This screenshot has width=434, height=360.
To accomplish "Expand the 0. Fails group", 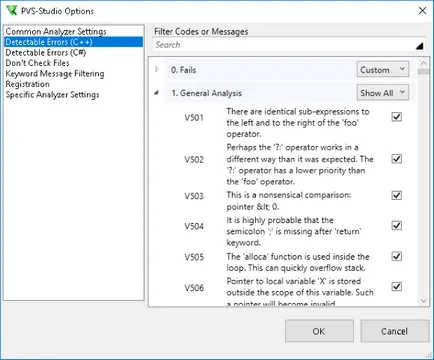I will point(157,70).
